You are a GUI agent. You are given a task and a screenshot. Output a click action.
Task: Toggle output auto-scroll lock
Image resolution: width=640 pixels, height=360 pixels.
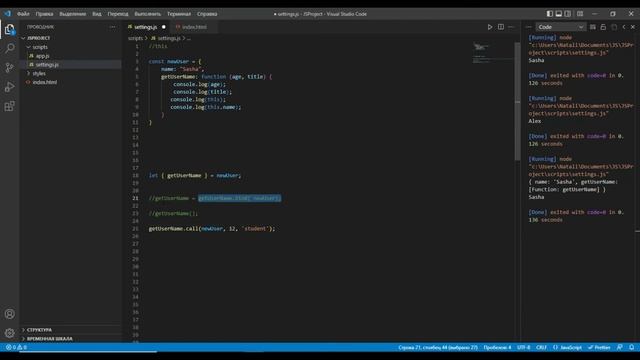603,27
